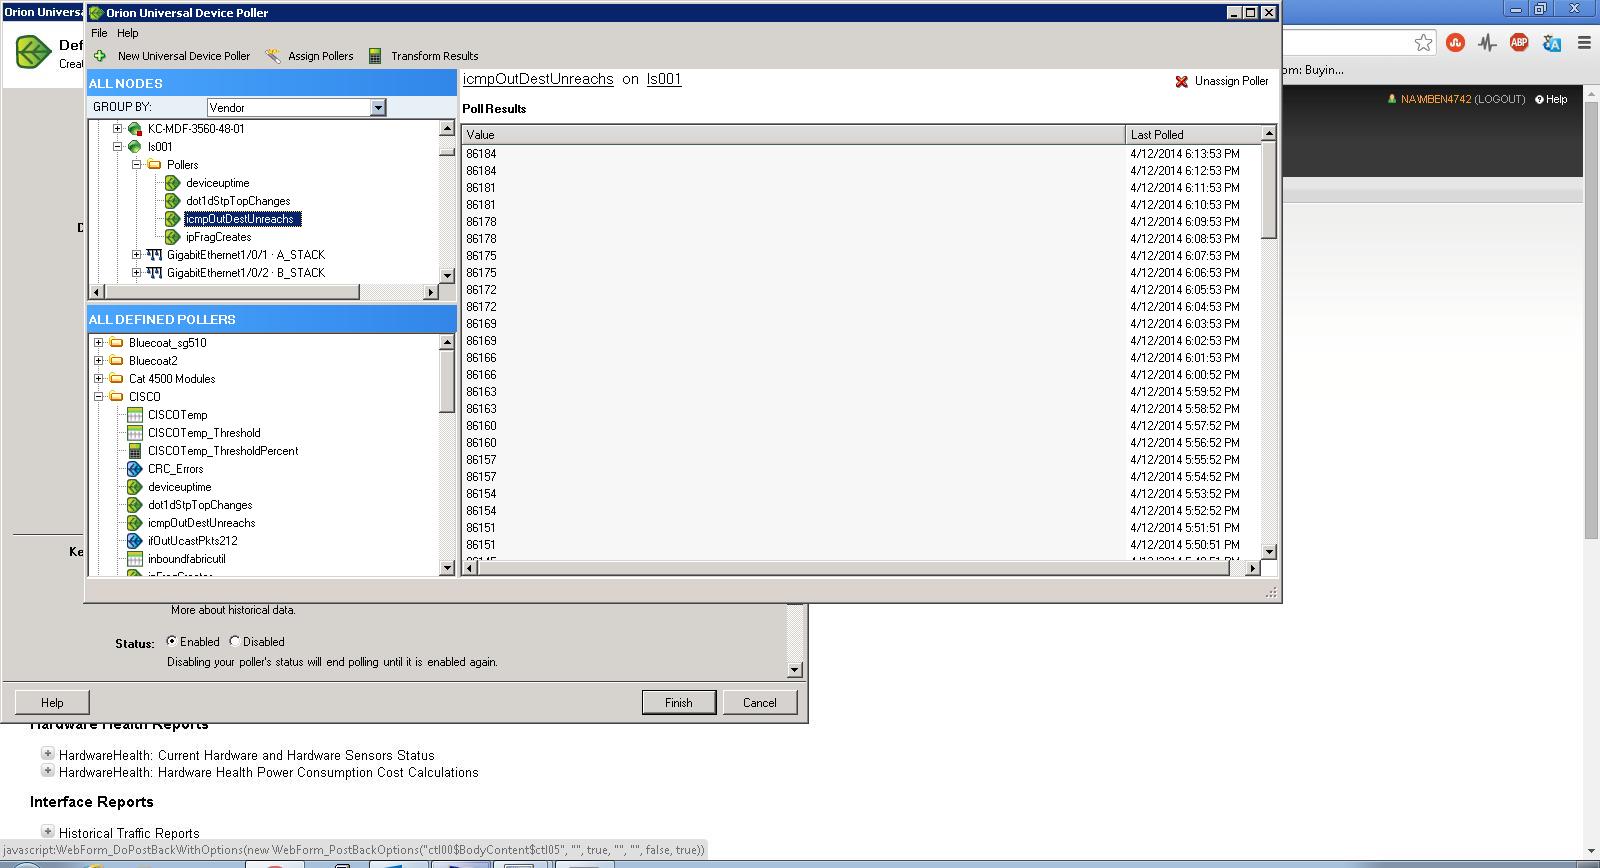
Task: Click GigabitEthernet1/0/1 interface icon
Action: 154,255
